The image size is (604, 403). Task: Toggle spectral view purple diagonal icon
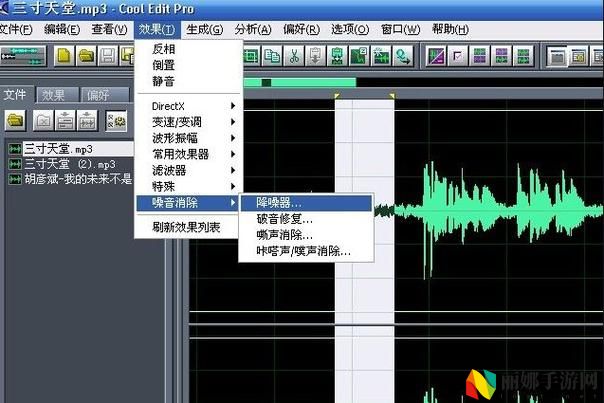pyautogui.click(x=436, y=56)
